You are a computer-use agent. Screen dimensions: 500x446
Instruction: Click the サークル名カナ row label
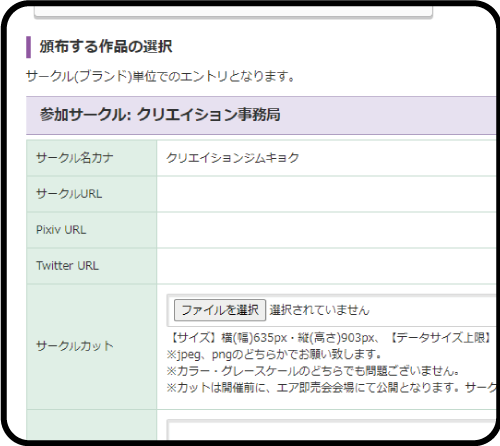(x=75, y=158)
